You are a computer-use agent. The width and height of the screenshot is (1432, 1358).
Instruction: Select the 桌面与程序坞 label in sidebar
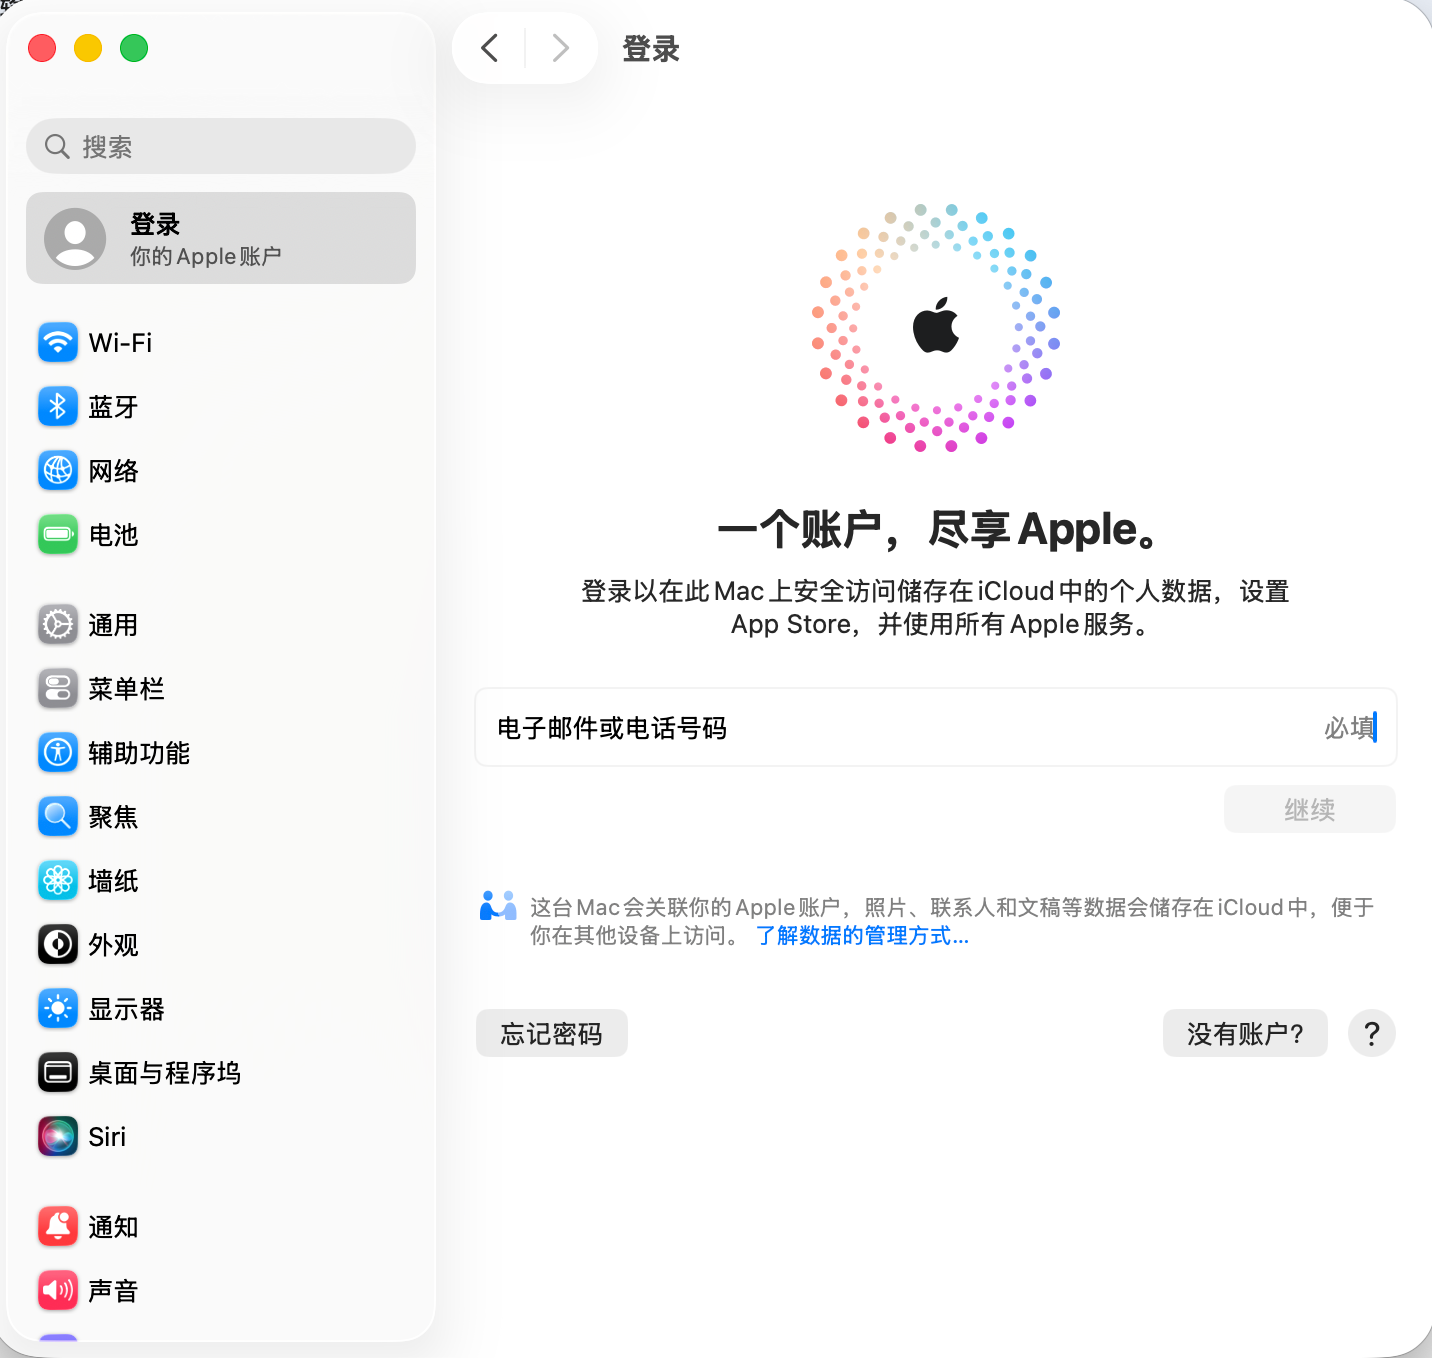165,1073
